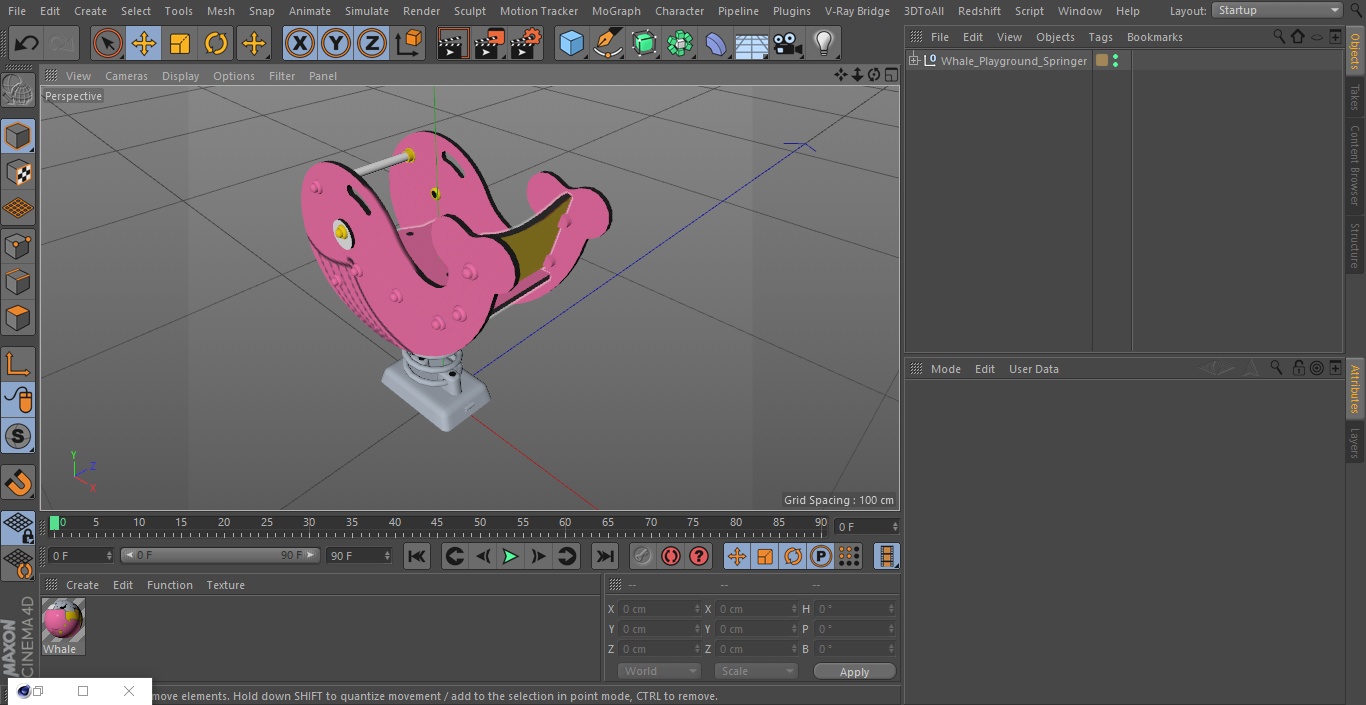Click Whale_Playground_Springer layer color swatch
Screen dimensions: 1366x705
tap(1102, 61)
